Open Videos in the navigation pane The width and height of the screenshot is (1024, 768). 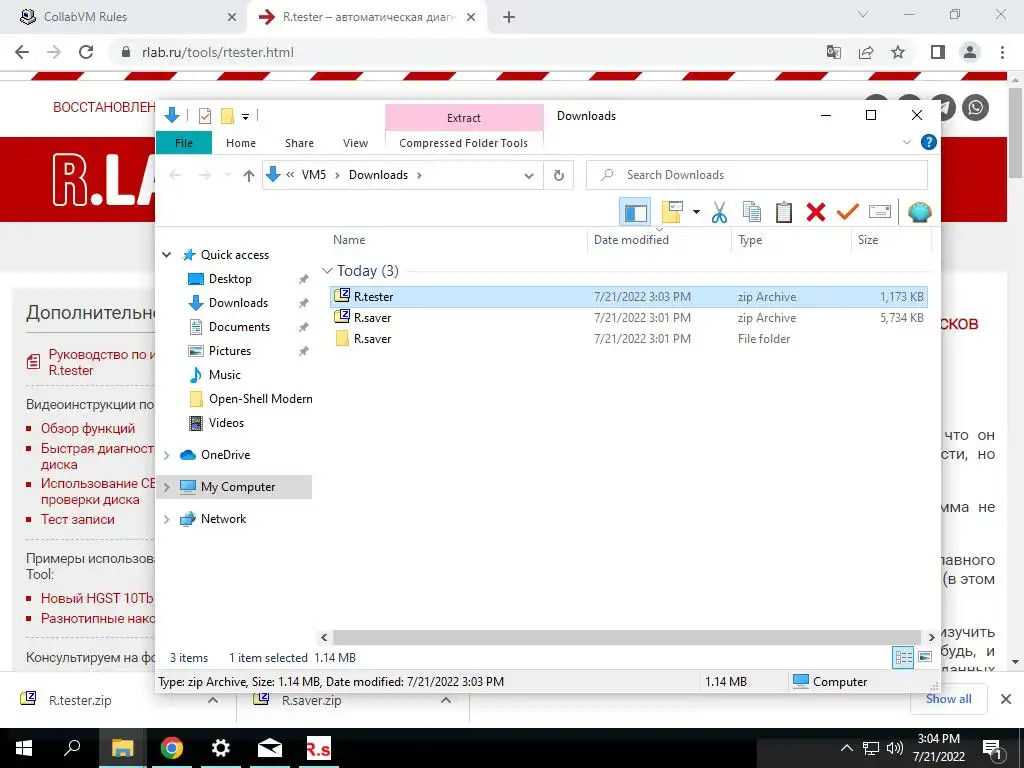click(x=226, y=423)
